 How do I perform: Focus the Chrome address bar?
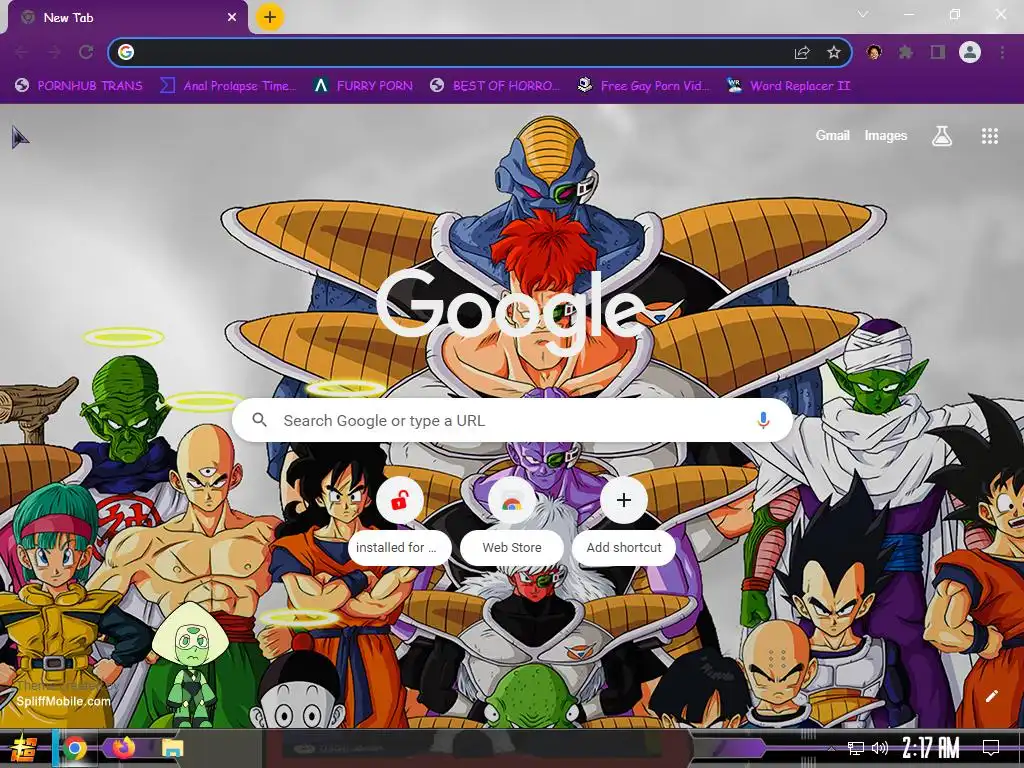(x=480, y=52)
